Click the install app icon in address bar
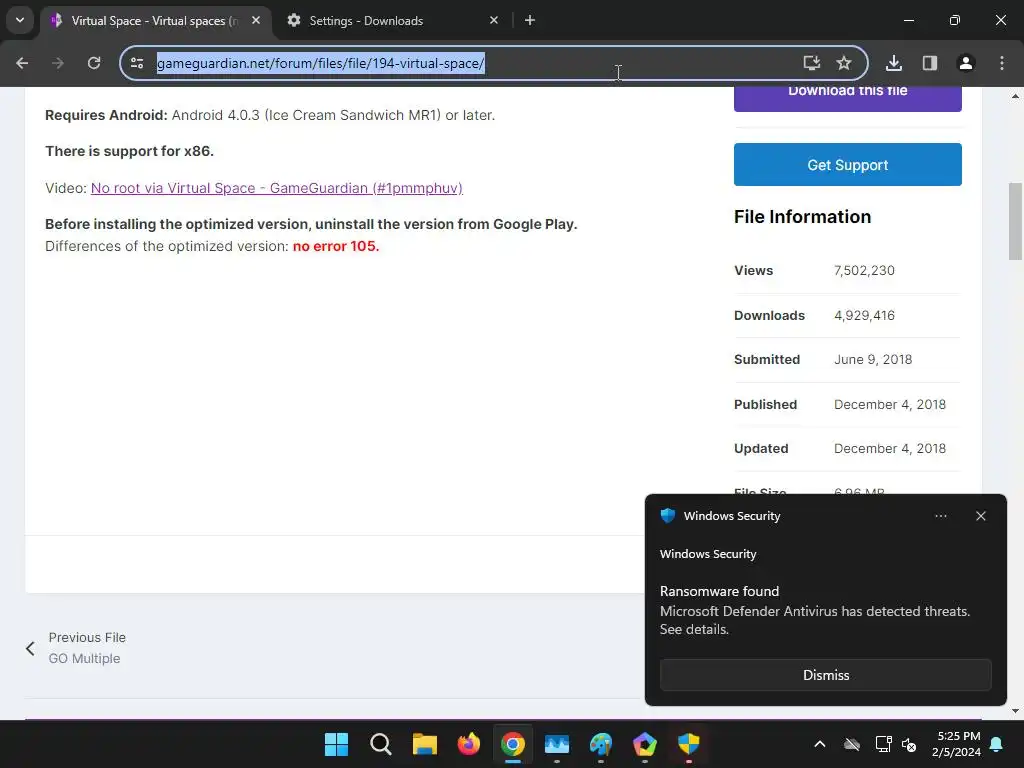This screenshot has width=1024, height=768. pyautogui.click(x=811, y=63)
